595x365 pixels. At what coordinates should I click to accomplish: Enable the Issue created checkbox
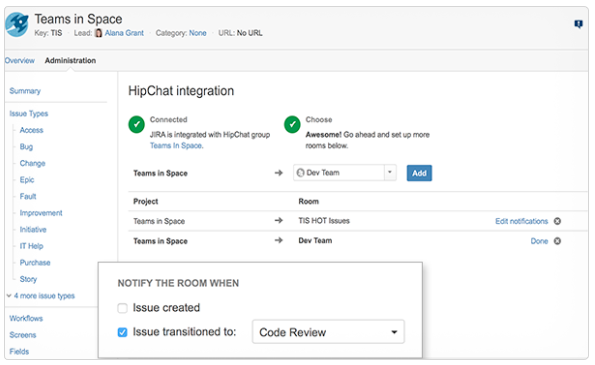(122, 308)
